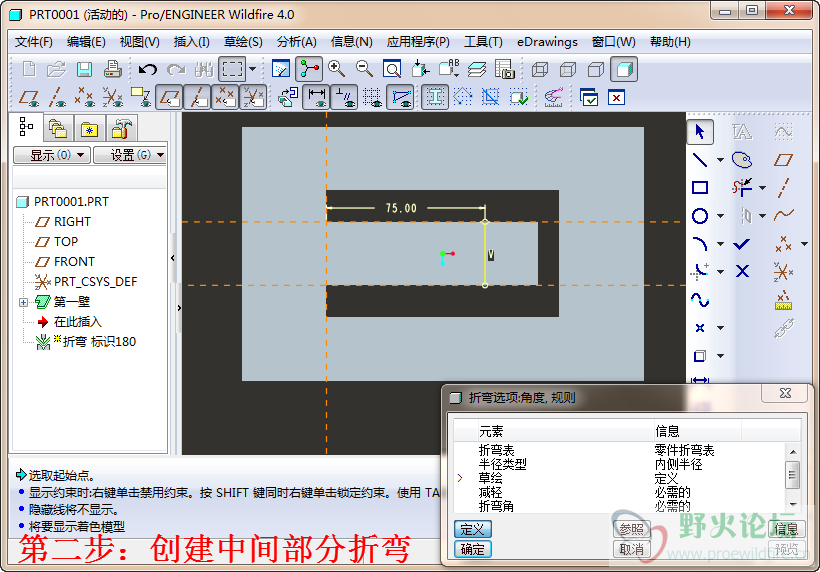The image size is (820, 572).
Task: Click the New file icon
Action: [29, 69]
